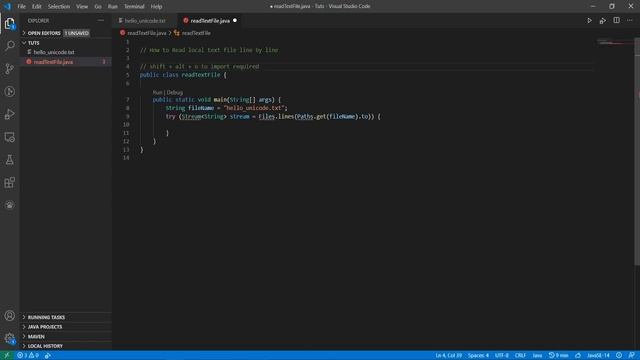The height and width of the screenshot is (360, 640).
Task: Click the VS Code logo icon
Action: coord(7,6)
